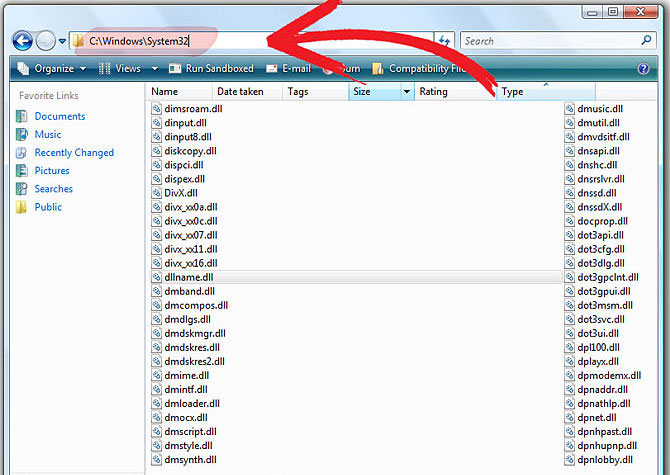This screenshot has height=475, width=670.
Task: Select the file dinput8.dll
Action: tap(188, 137)
